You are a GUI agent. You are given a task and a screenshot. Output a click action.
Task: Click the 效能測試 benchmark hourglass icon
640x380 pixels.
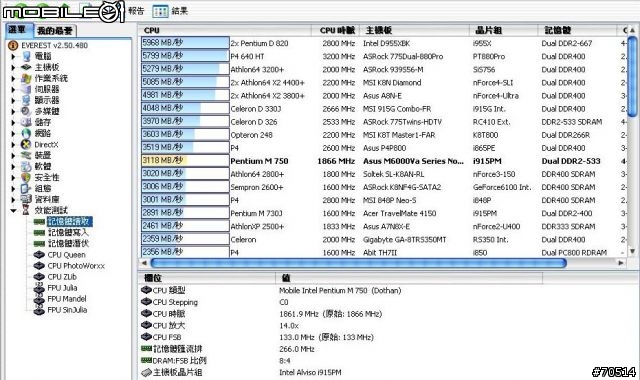[26, 210]
